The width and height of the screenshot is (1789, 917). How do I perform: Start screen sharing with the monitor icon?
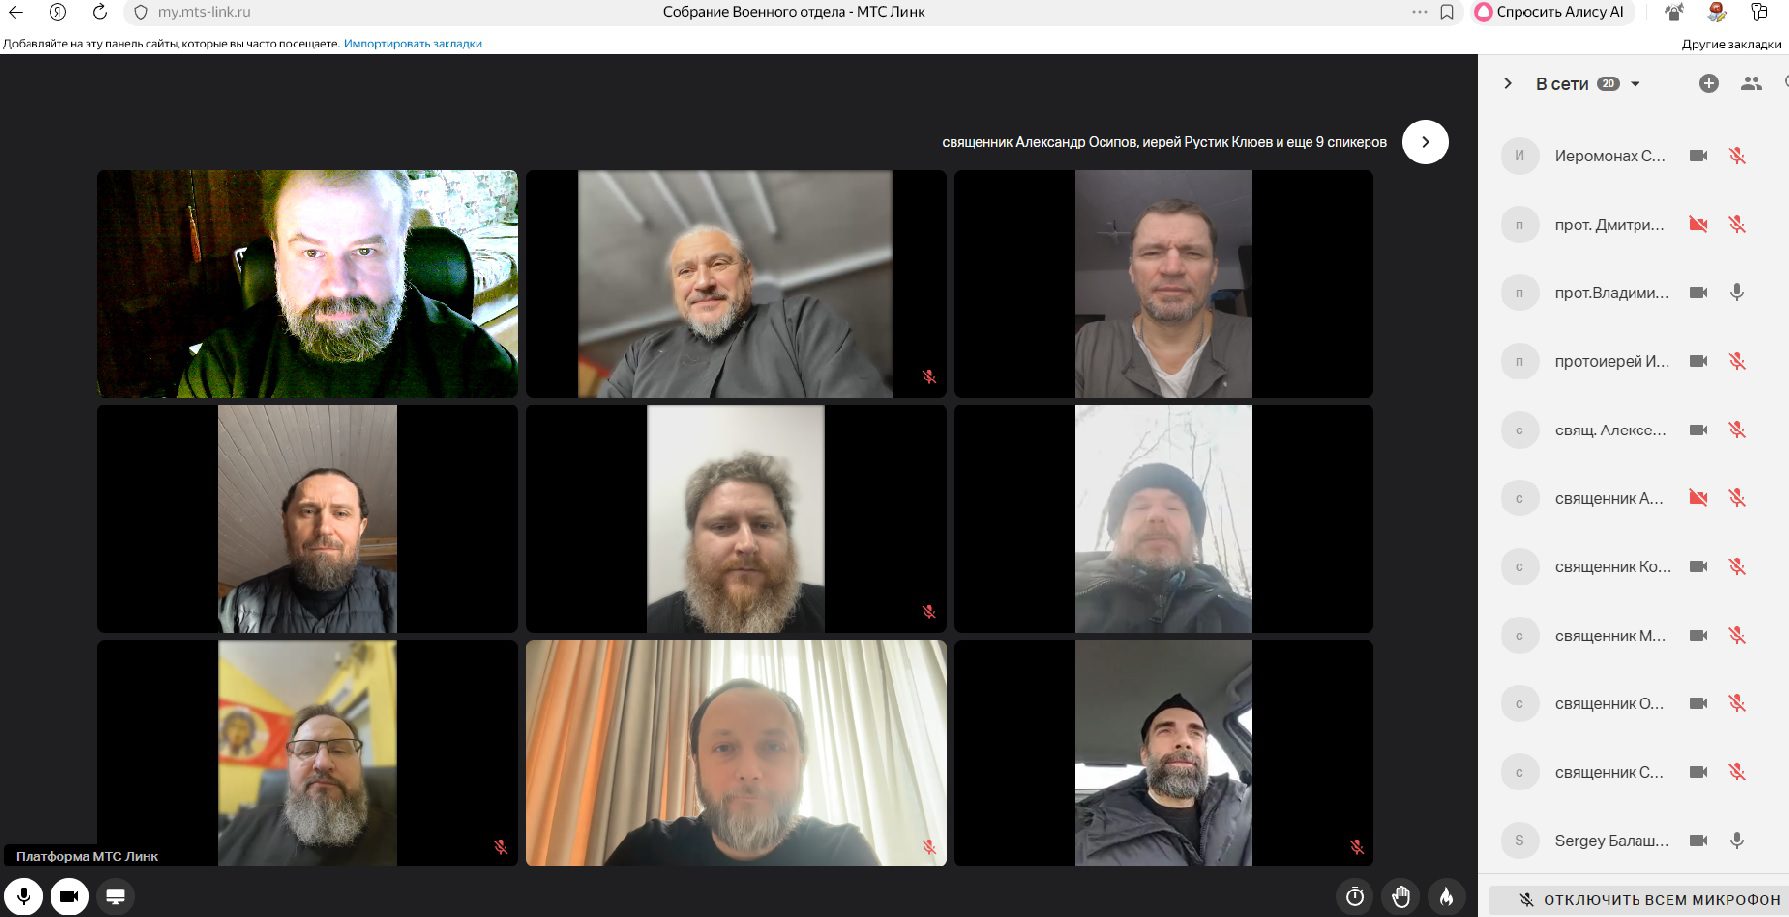click(115, 896)
